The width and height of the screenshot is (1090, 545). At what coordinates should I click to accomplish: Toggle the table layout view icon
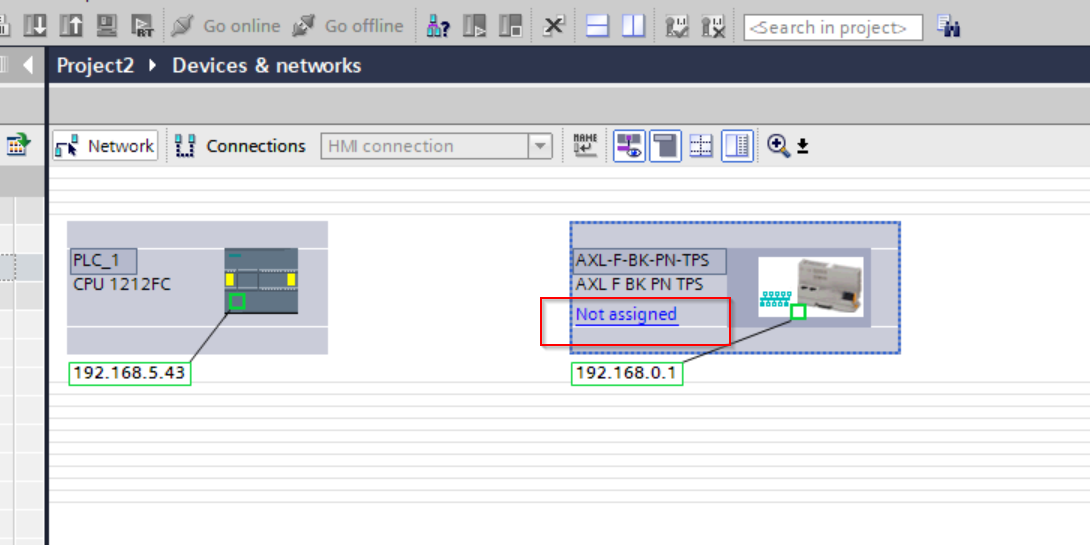click(737, 146)
